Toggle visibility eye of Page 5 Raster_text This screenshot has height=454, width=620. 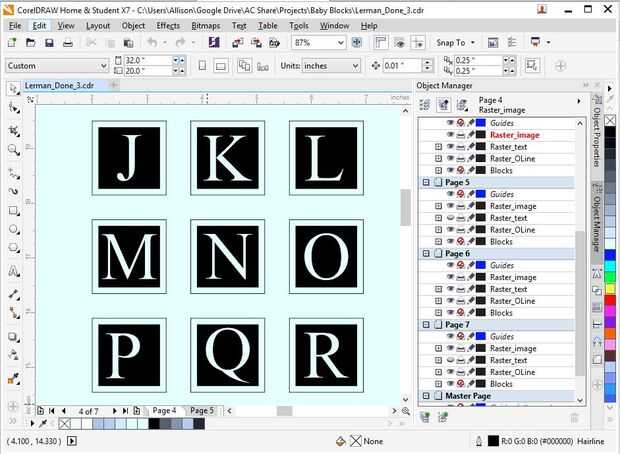click(x=450, y=218)
